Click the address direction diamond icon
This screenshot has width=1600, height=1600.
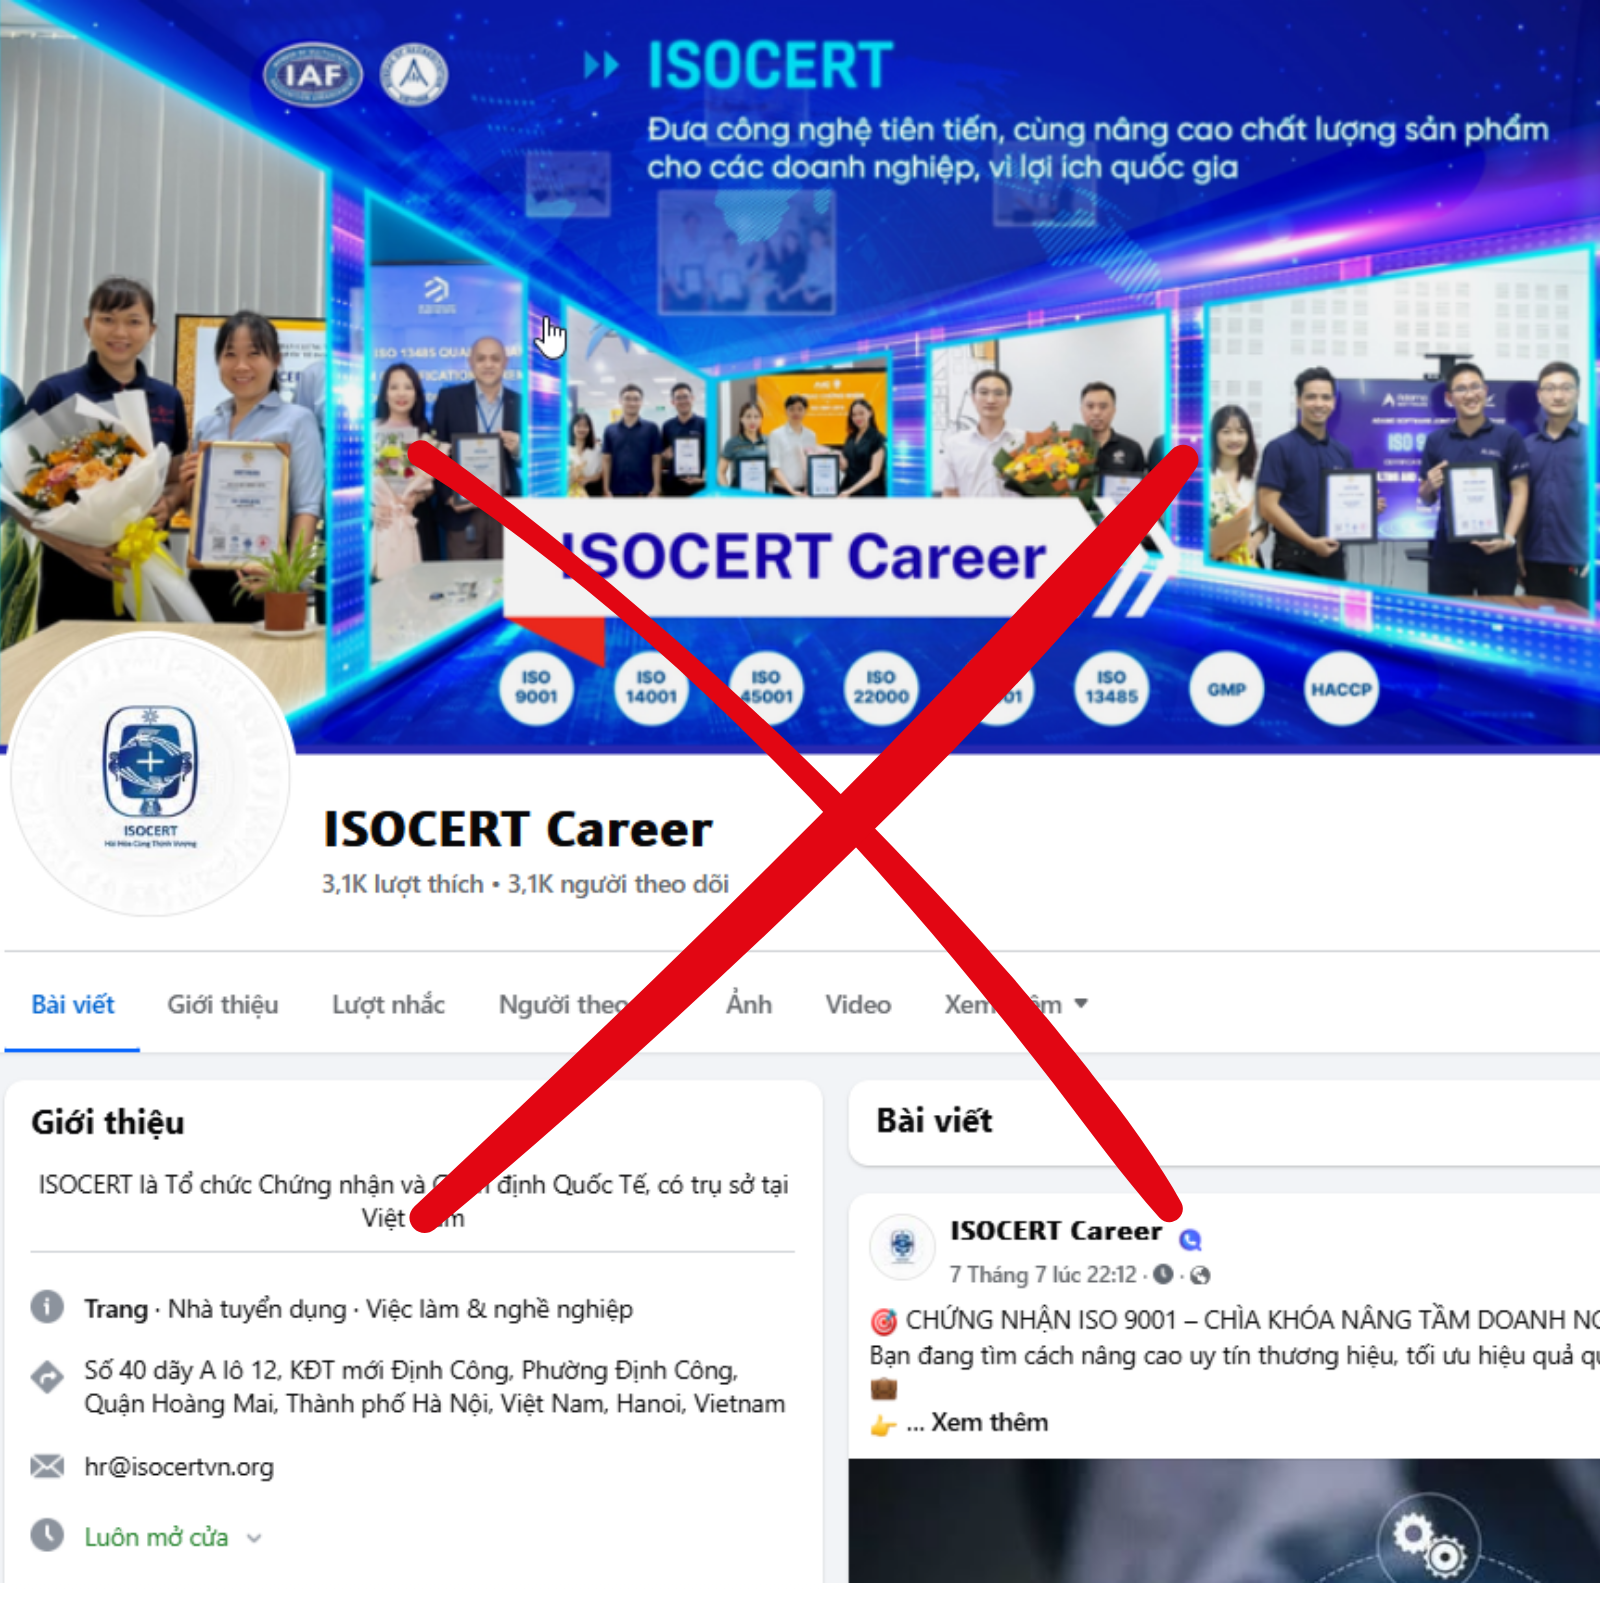coord(47,1377)
